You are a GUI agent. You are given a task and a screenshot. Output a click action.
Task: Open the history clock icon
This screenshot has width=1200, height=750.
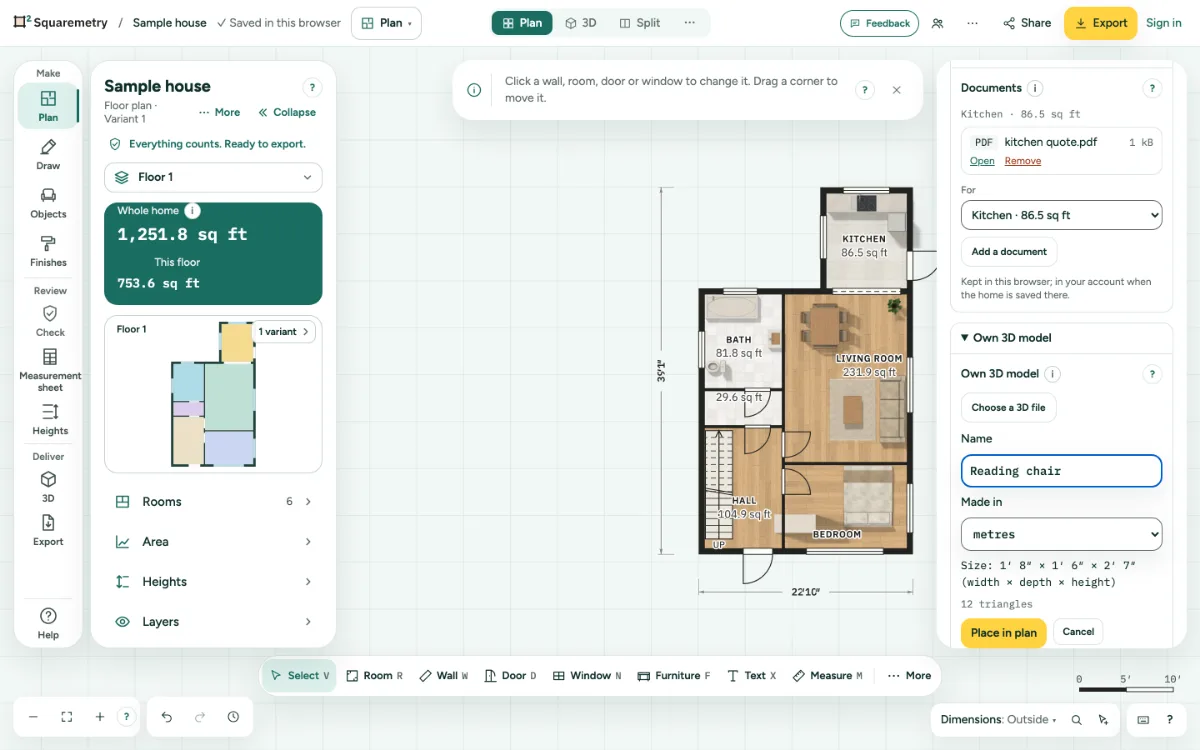[x=233, y=717]
